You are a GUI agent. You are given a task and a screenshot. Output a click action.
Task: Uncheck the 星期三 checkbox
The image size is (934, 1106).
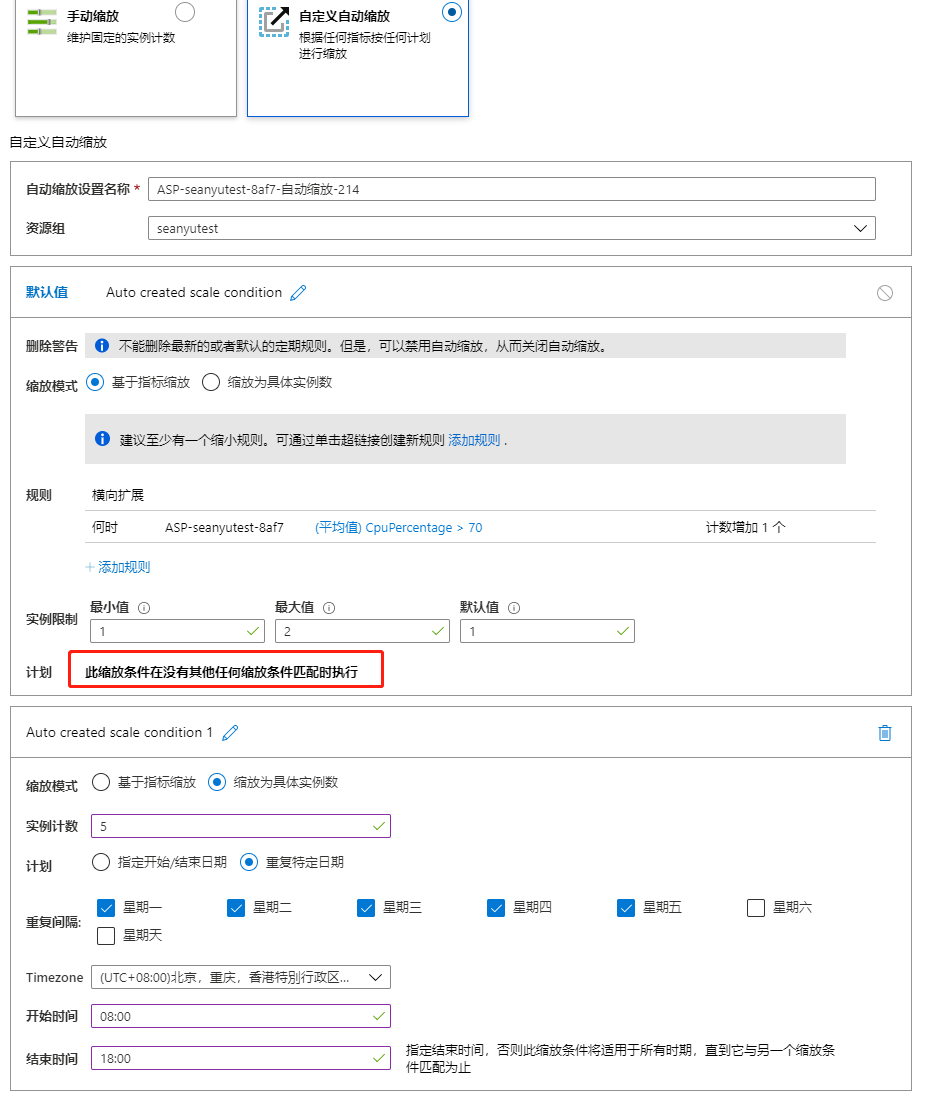click(366, 907)
